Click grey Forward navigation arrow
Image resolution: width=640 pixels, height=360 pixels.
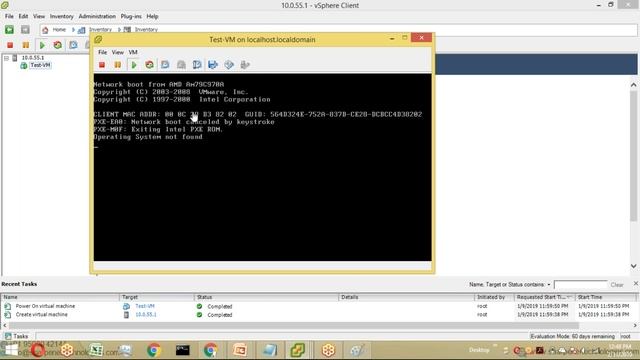[25, 29]
